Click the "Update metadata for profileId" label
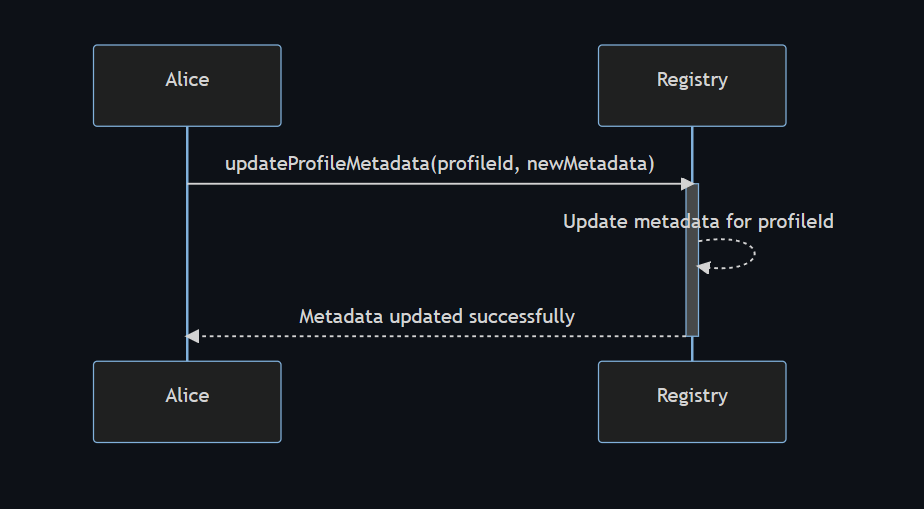 click(x=698, y=221)
